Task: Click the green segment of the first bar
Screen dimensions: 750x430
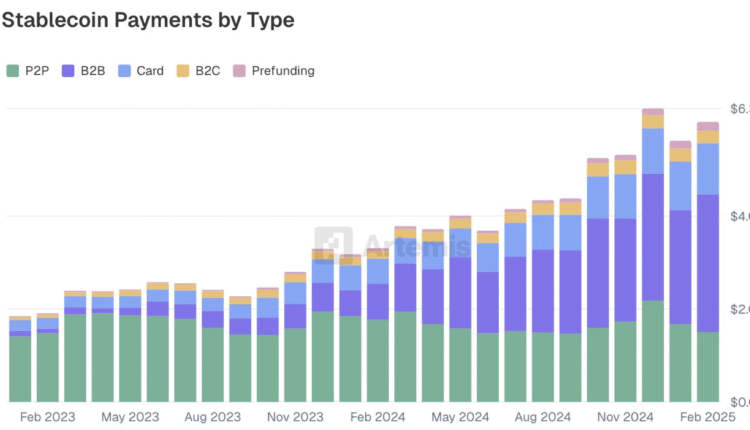Action: (x=20, y=368)
